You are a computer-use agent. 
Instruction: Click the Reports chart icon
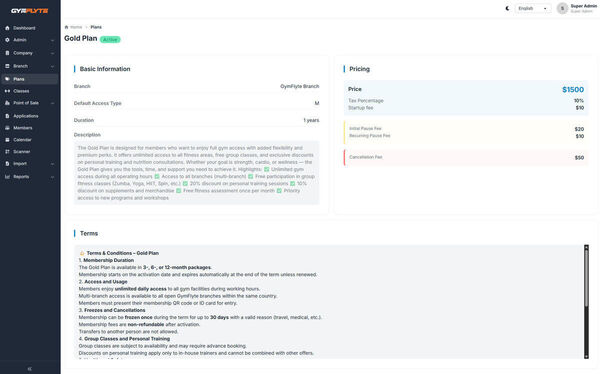click(x=7, y=176)
